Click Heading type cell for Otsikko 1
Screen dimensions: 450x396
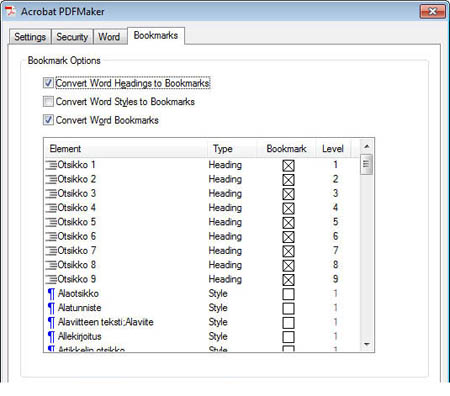(225, 165)
